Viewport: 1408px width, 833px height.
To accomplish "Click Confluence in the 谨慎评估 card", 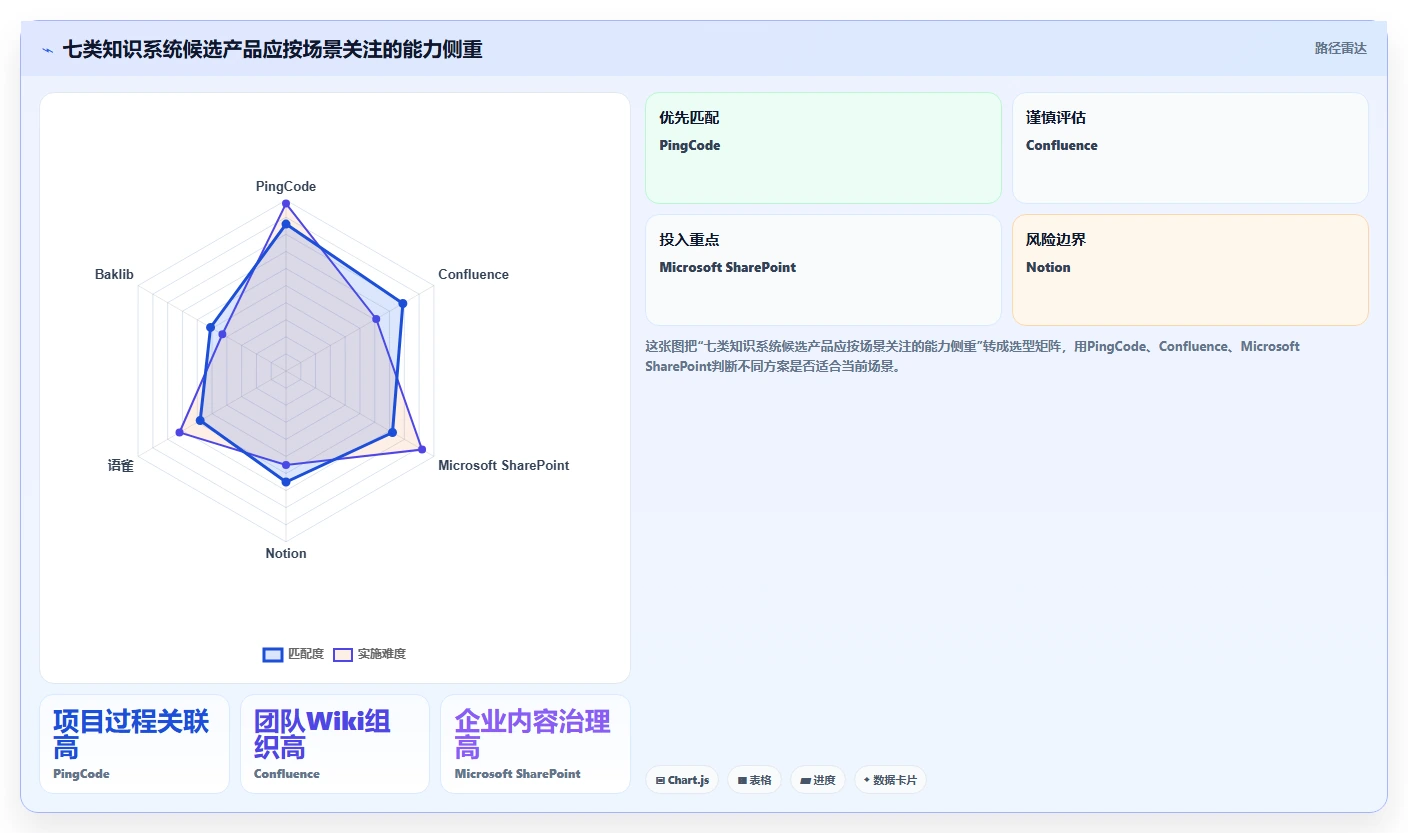I will 1062,146.
